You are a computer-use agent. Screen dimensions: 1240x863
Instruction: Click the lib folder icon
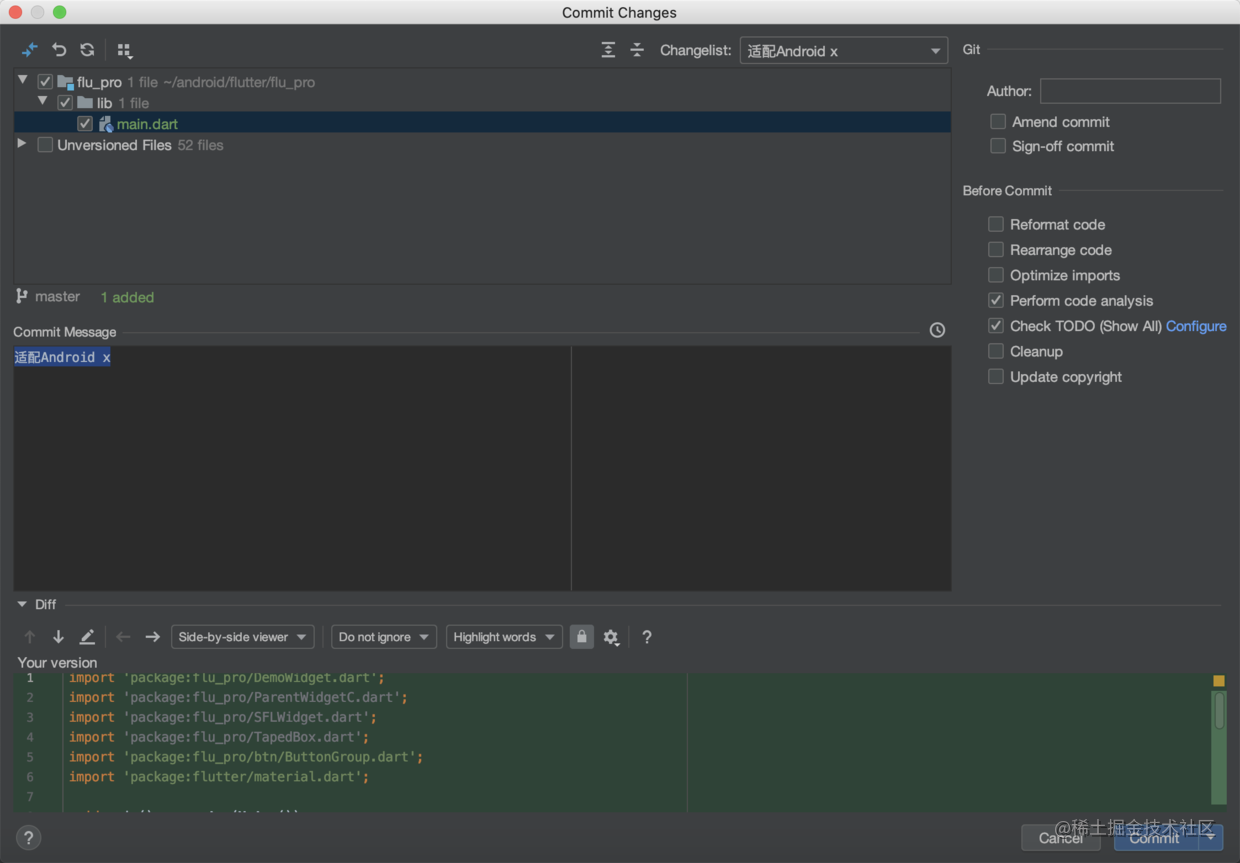pos(85,103)
